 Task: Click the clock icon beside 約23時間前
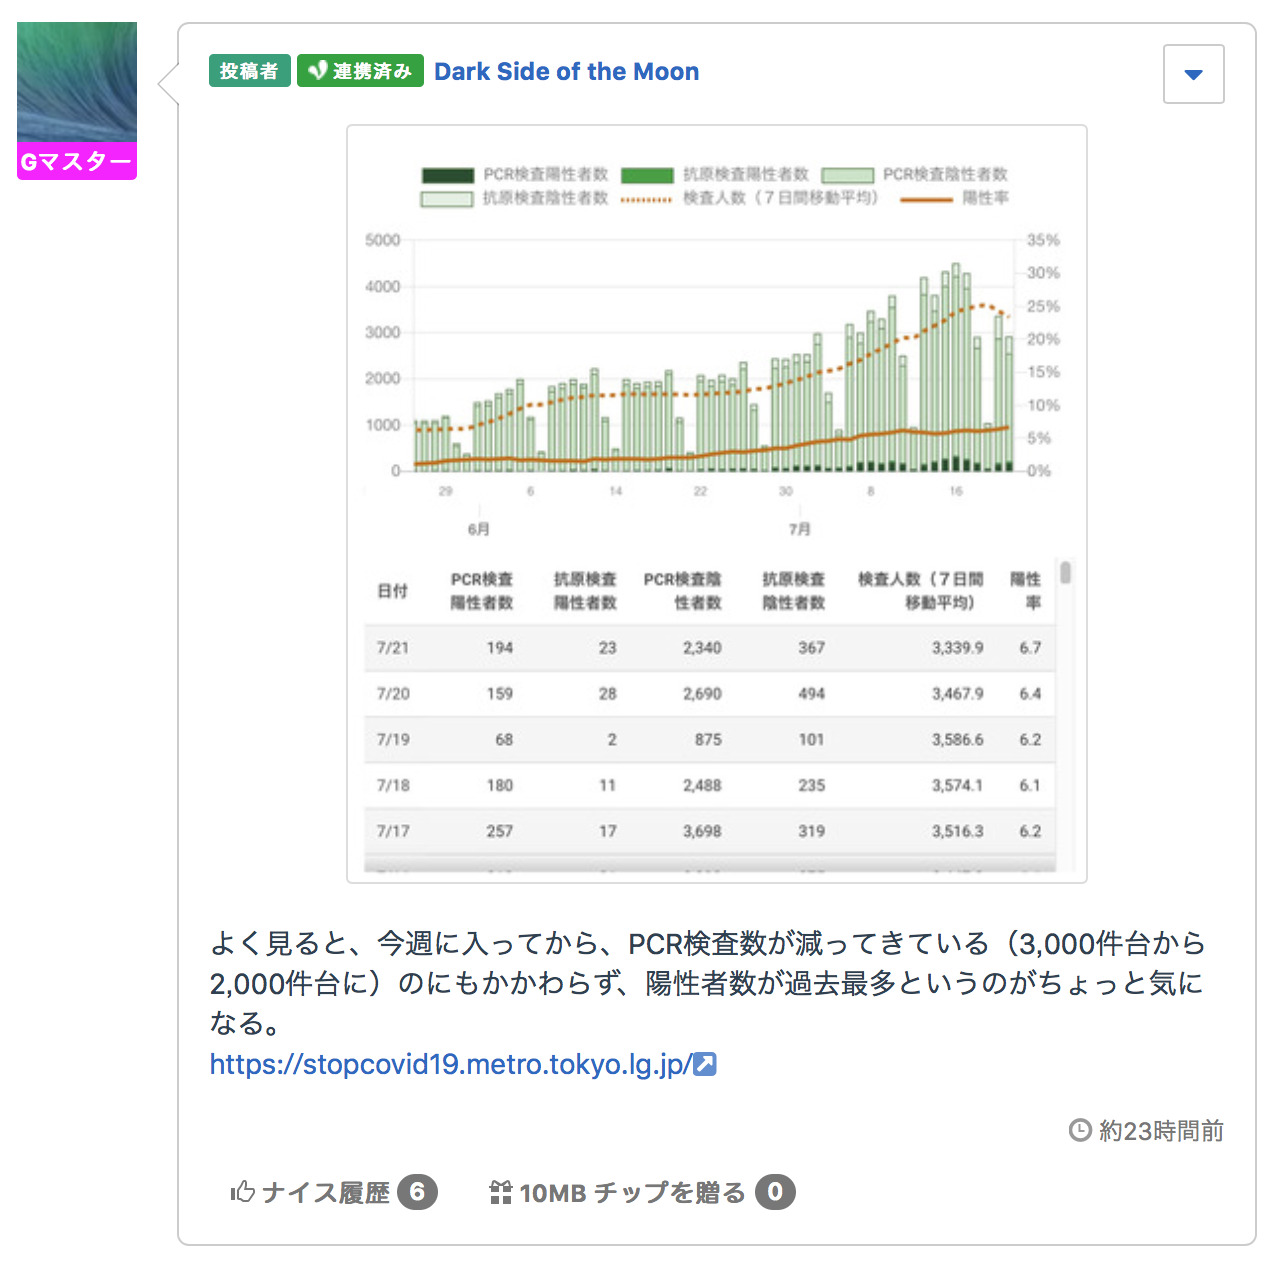(x=1080, y=1131)
